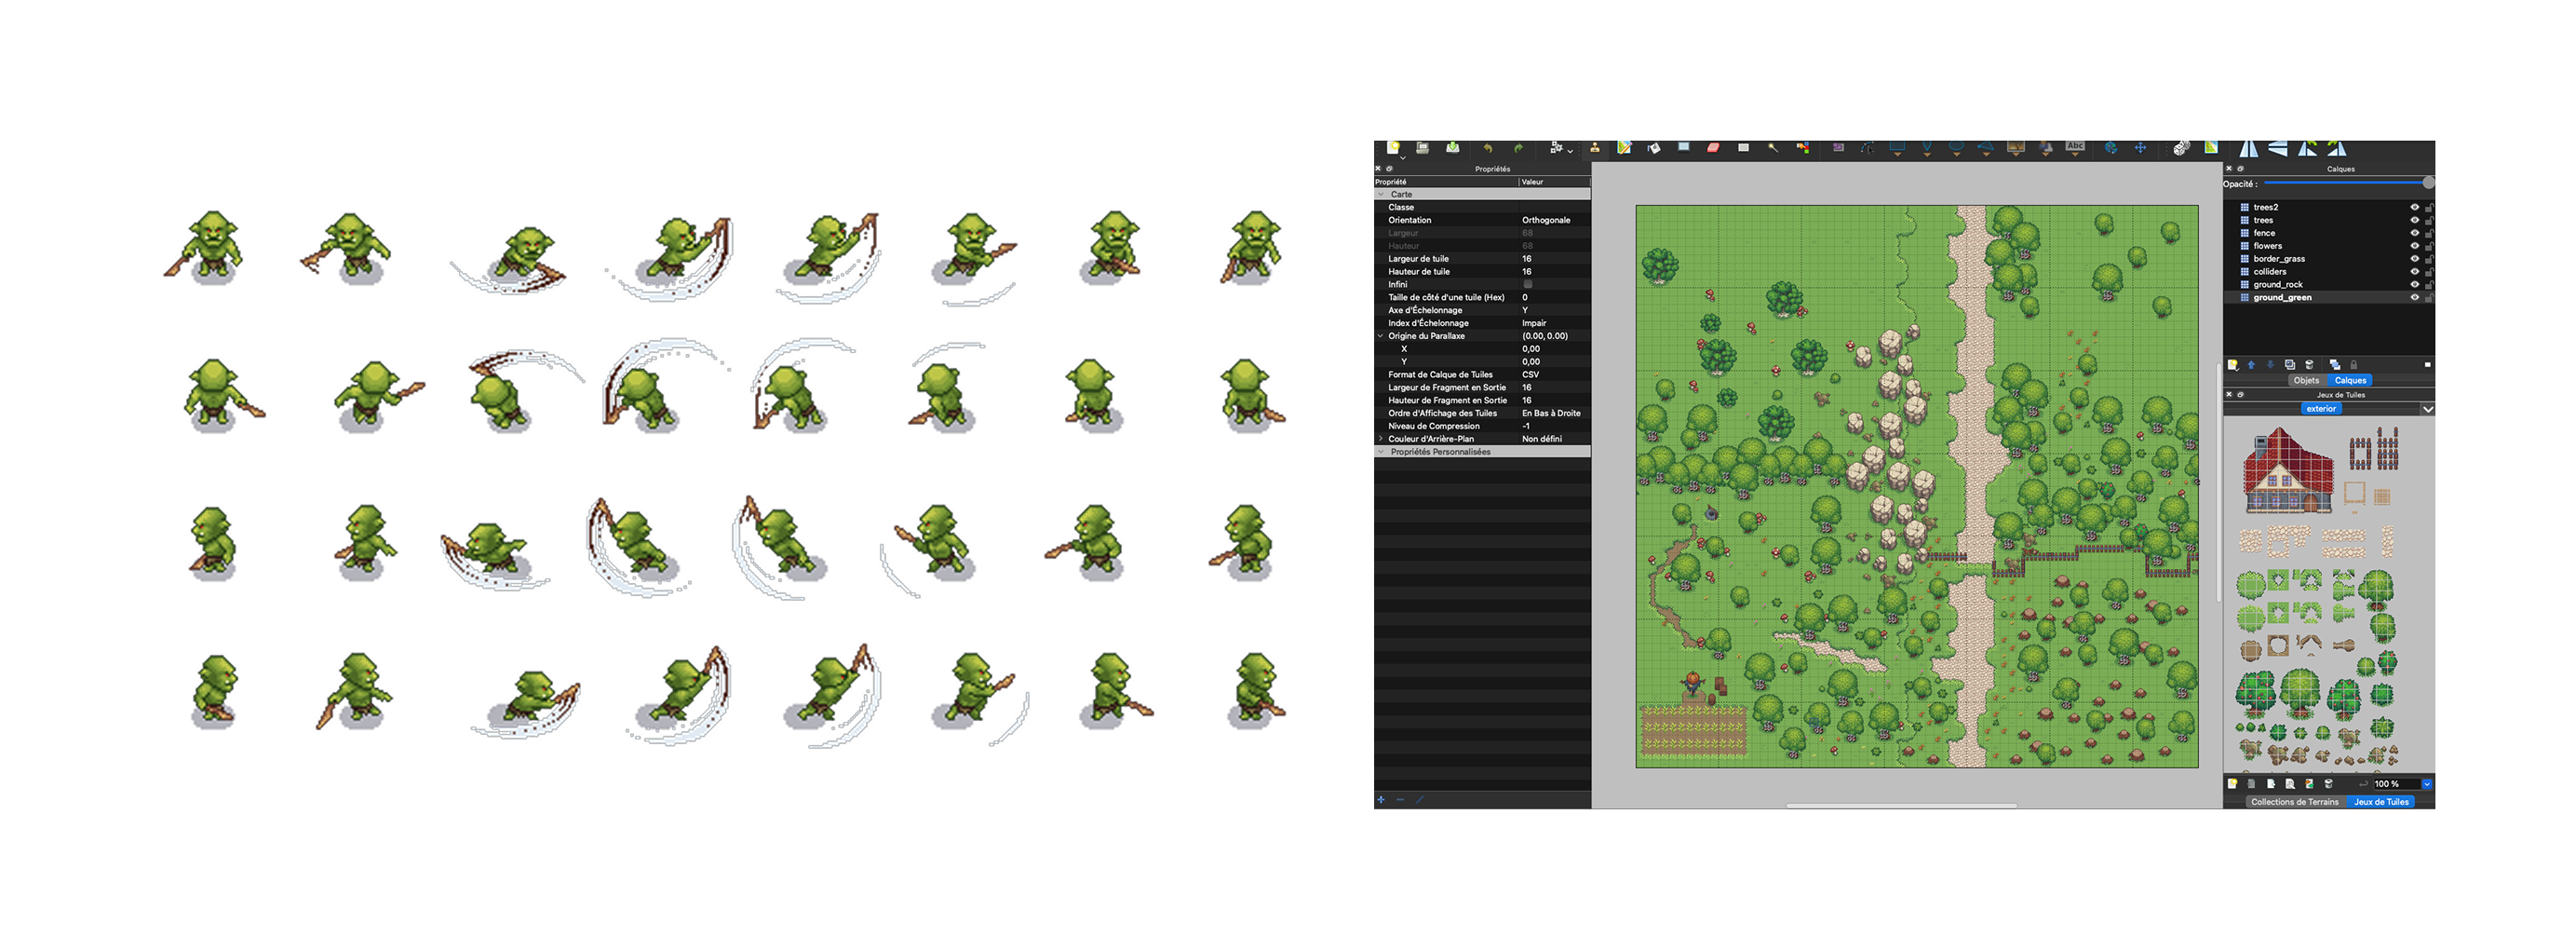Collapse the Carte property group
Viewport: 2576px width, 950px height.
[1381, 195]
